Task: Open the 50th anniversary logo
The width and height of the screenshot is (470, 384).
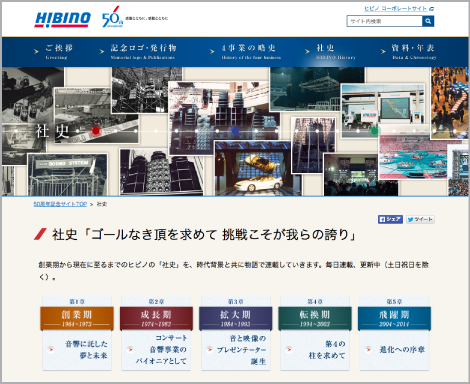Action: click(x=112, y=17)
